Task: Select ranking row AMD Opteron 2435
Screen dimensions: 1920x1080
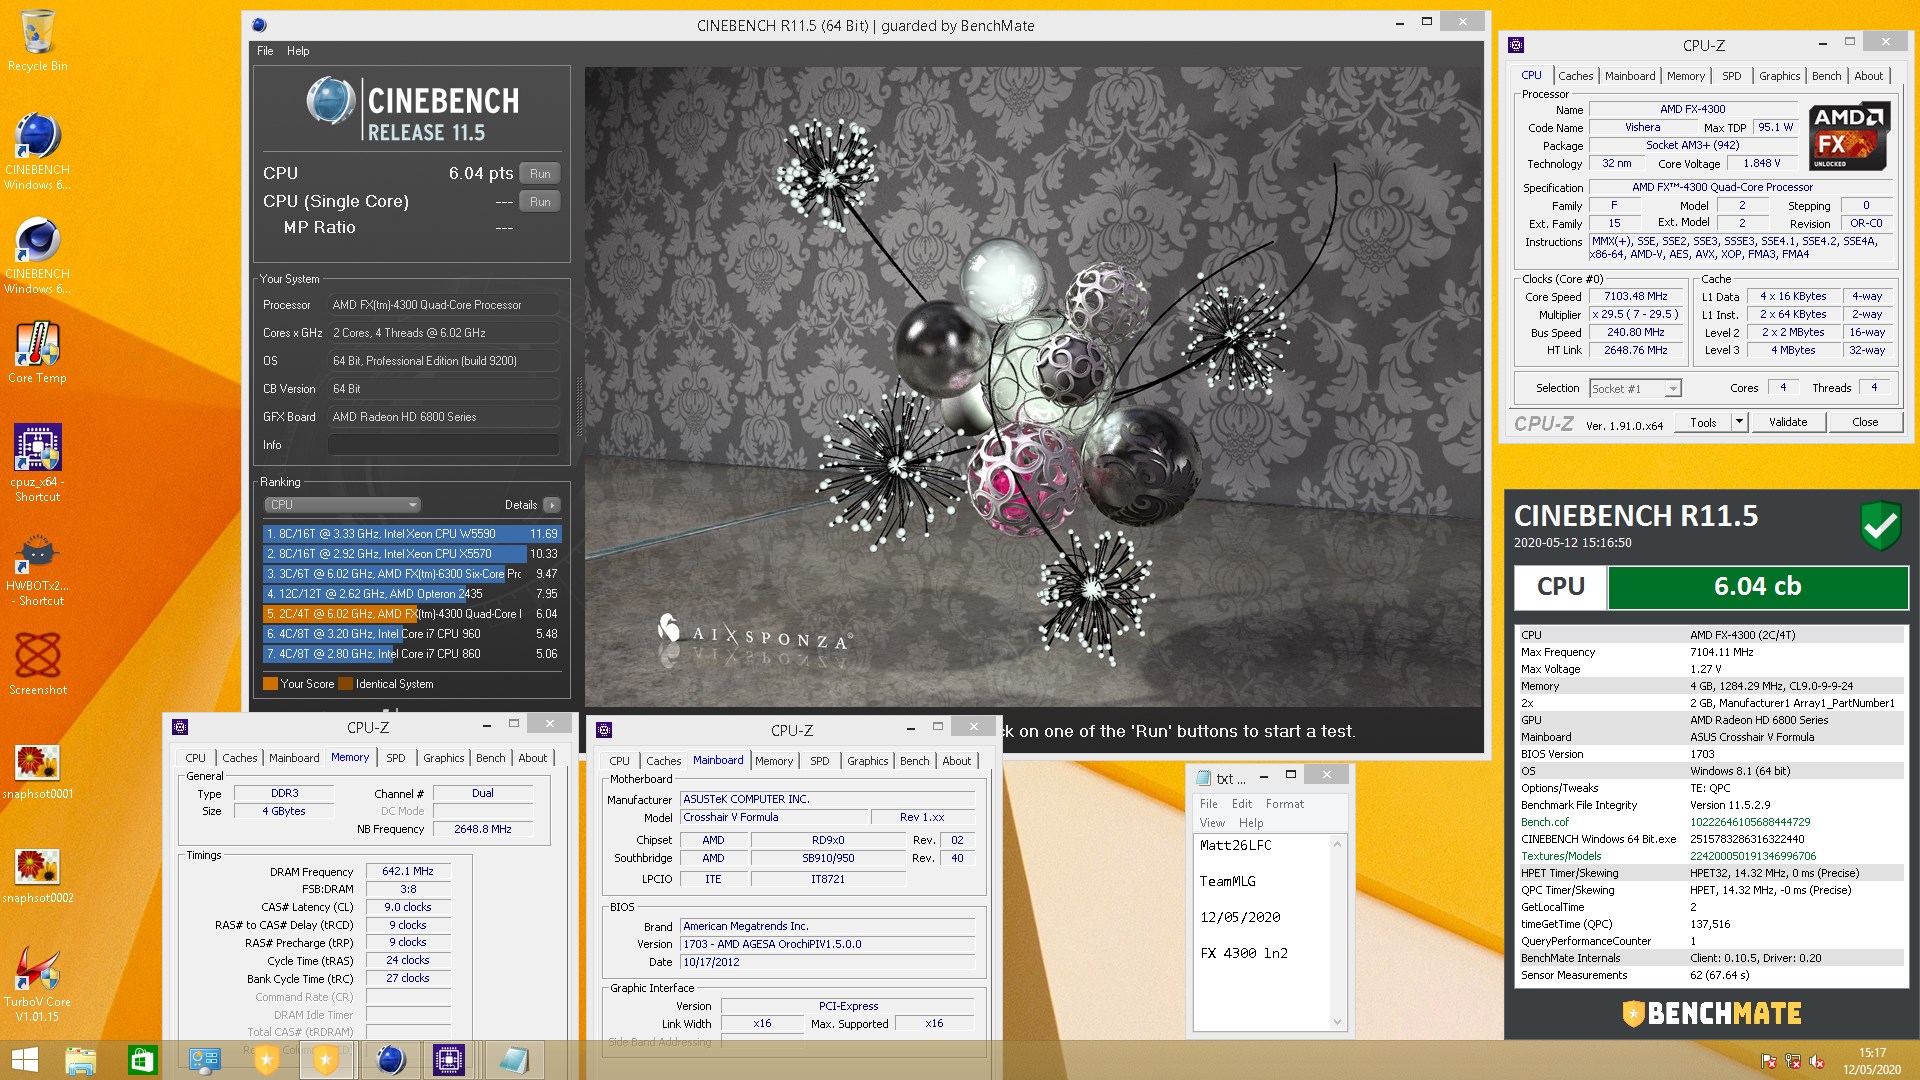Action: pos(411,594)
